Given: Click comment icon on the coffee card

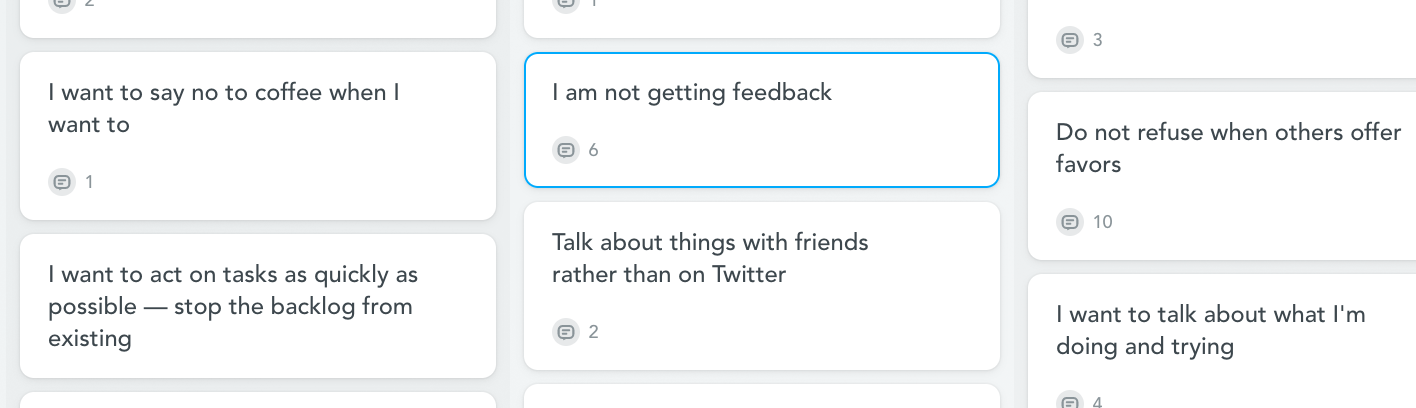Looking at the screenshot, I should (x=62, y=182).
